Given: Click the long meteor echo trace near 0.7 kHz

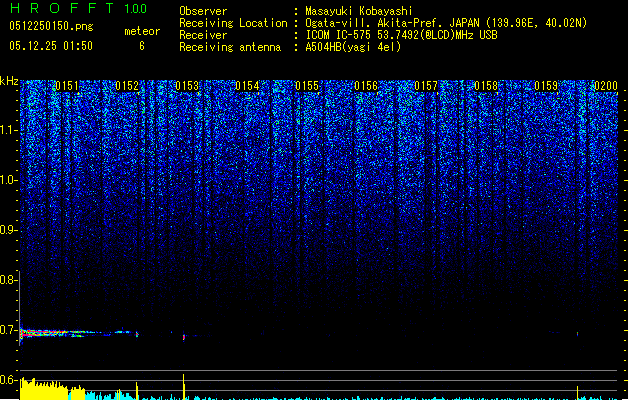Looking at the screenshot, I should pos(79,333).
